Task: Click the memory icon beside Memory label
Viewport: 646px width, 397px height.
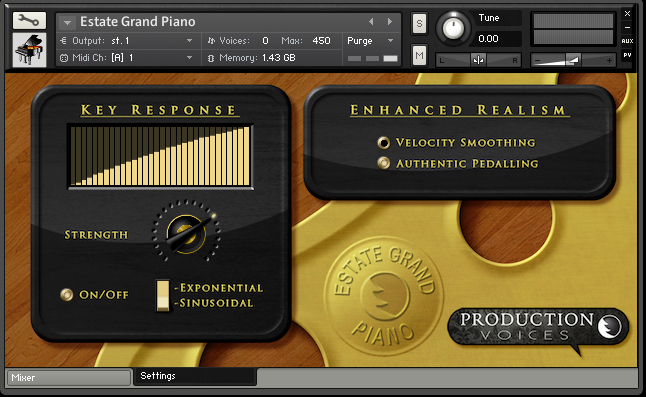Action: pyautogui.click(x=211, y=58)
